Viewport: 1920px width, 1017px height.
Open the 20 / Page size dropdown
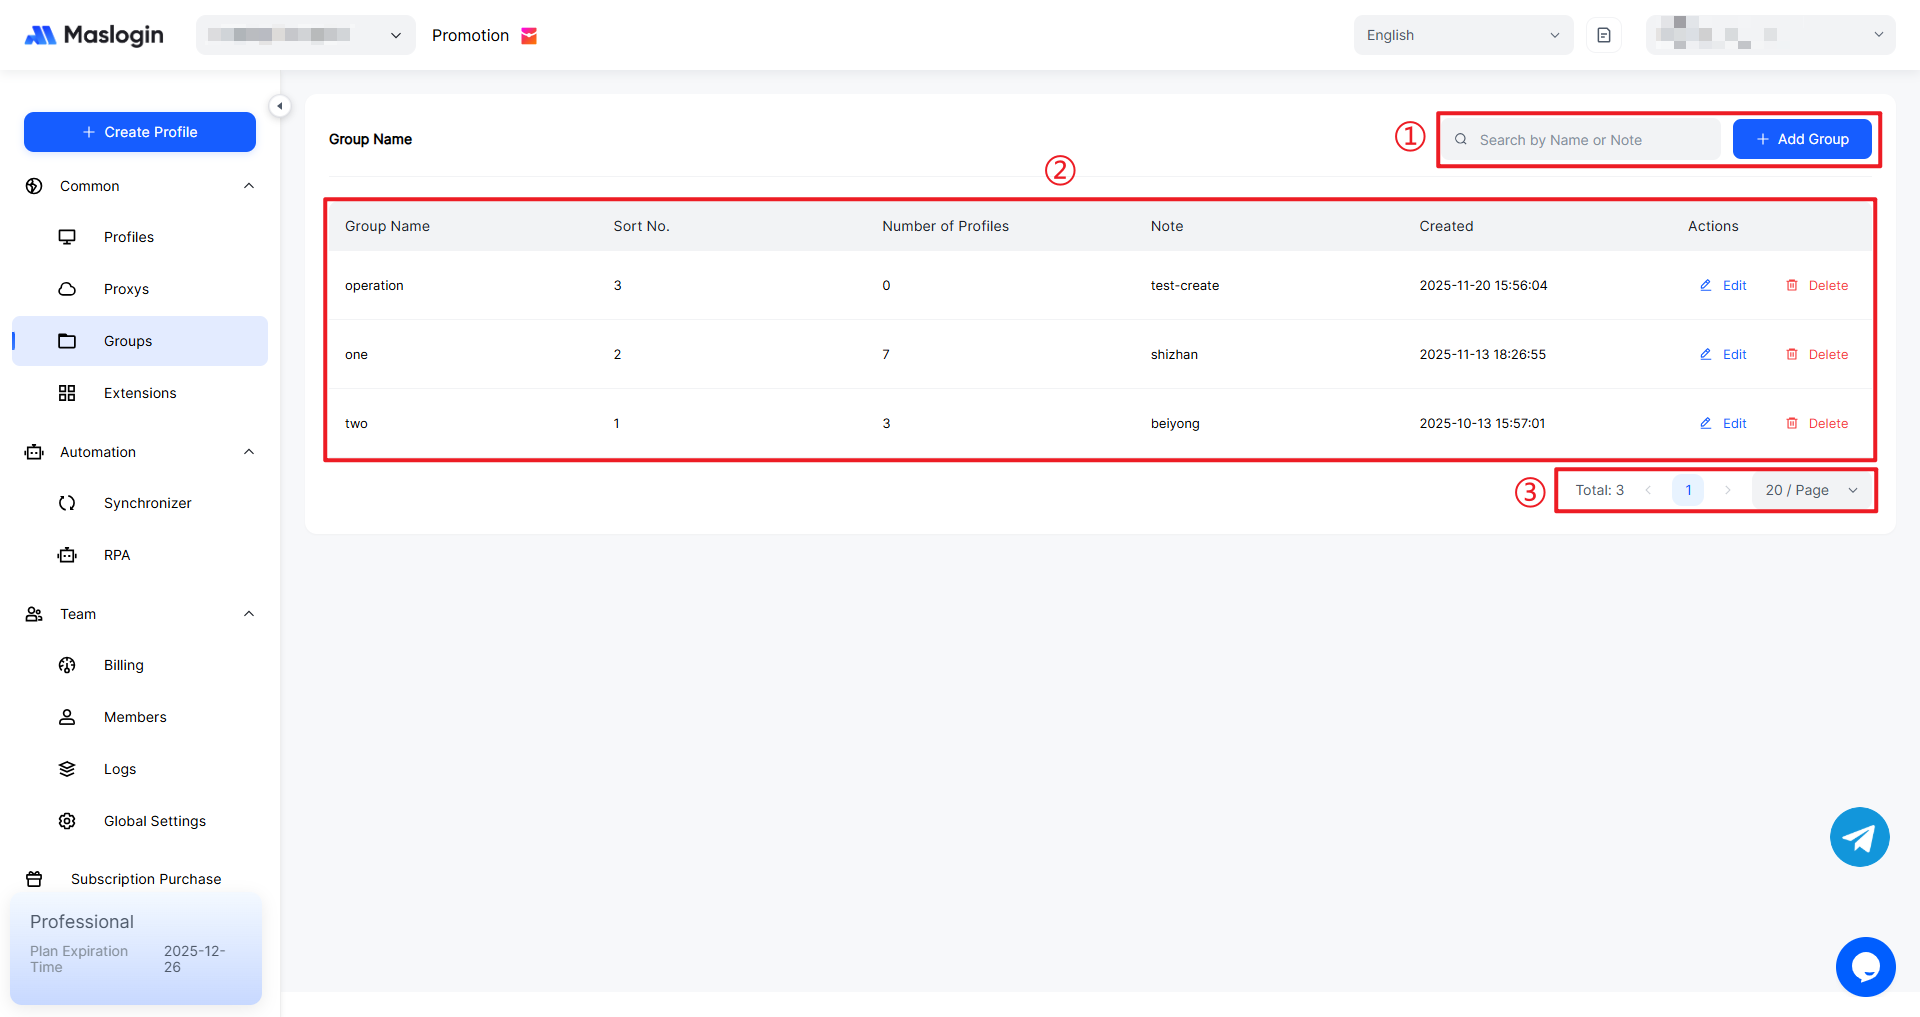pos(1811,490)
